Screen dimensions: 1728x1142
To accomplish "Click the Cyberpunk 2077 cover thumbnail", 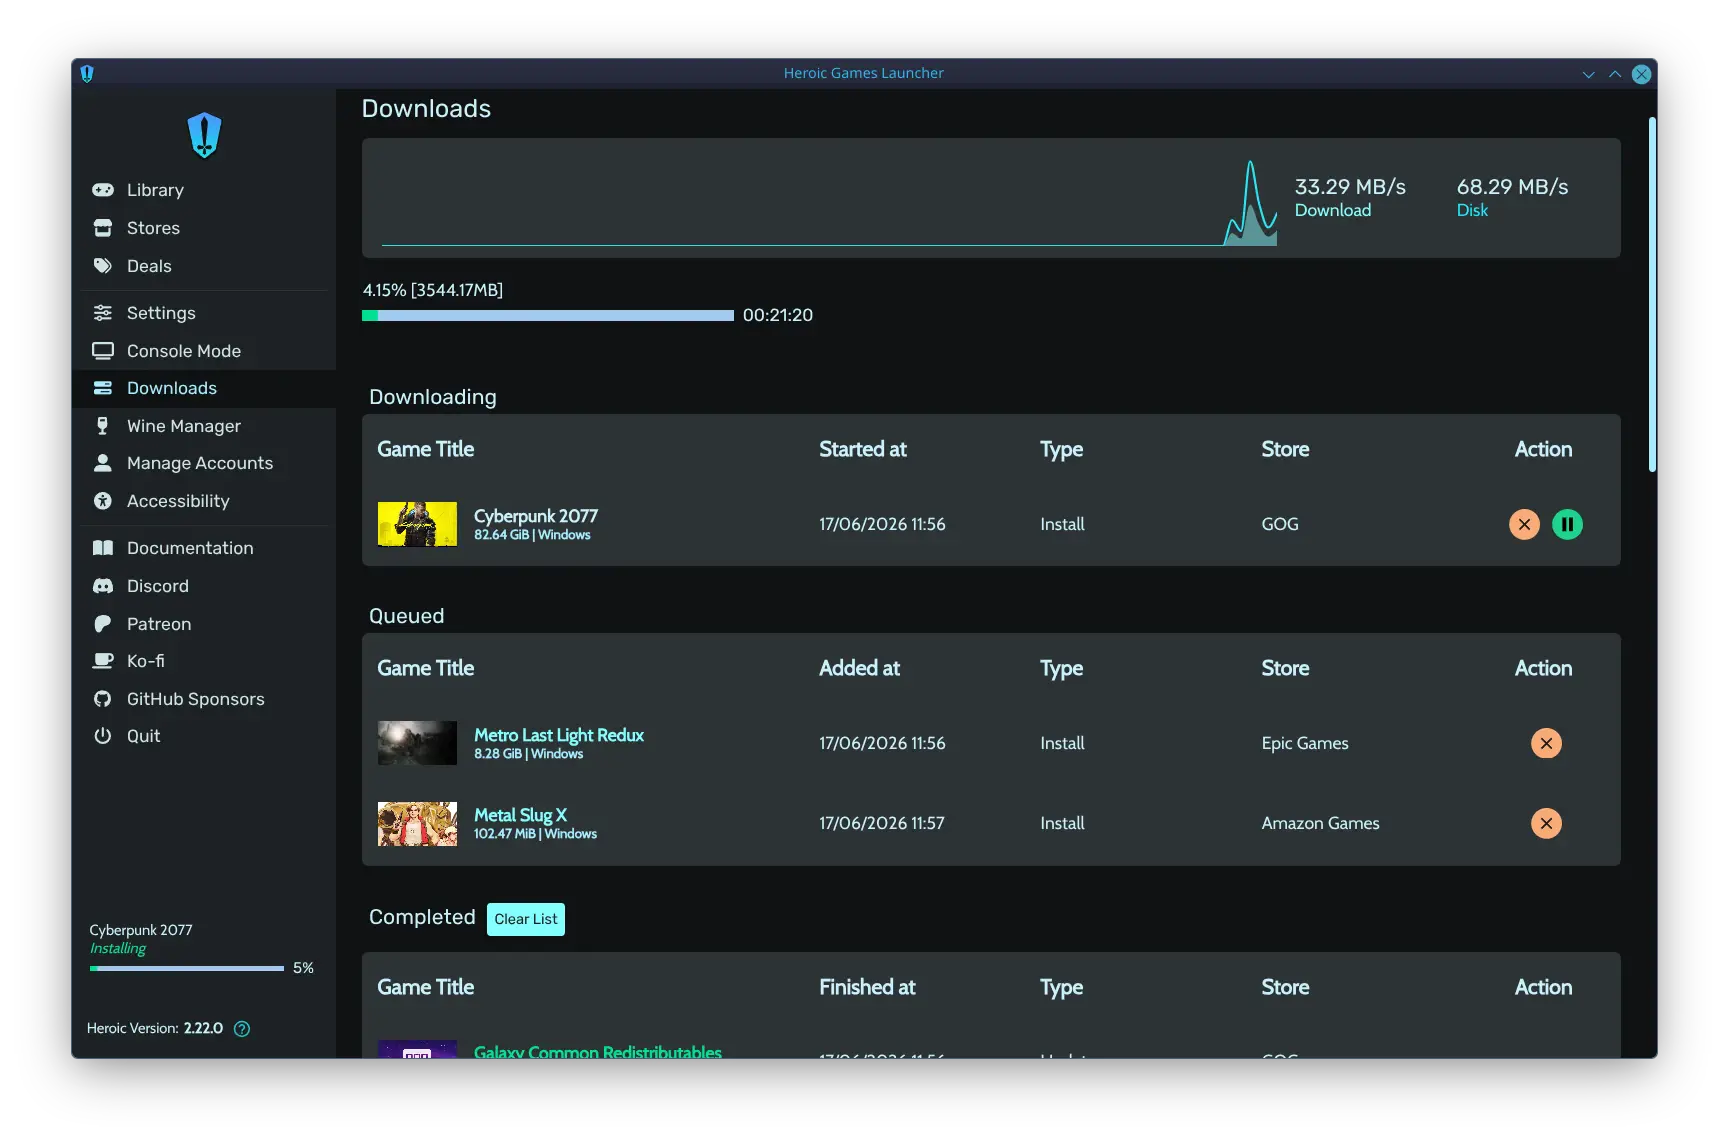I will [x=417, y=524].
